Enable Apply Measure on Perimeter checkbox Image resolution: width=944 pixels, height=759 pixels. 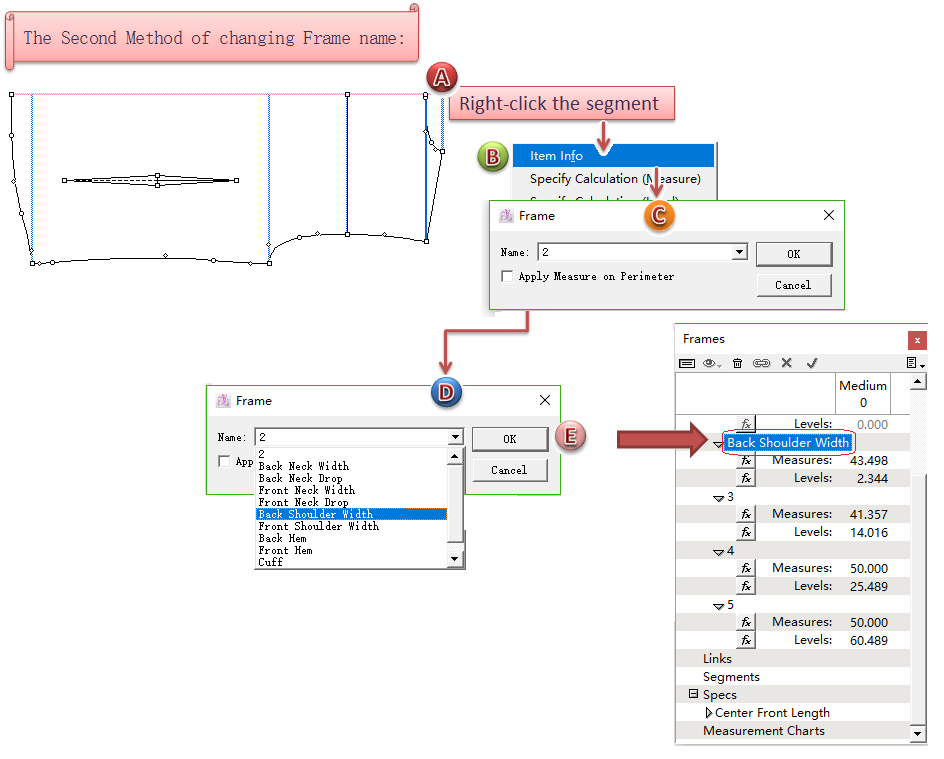pos(508,277)
